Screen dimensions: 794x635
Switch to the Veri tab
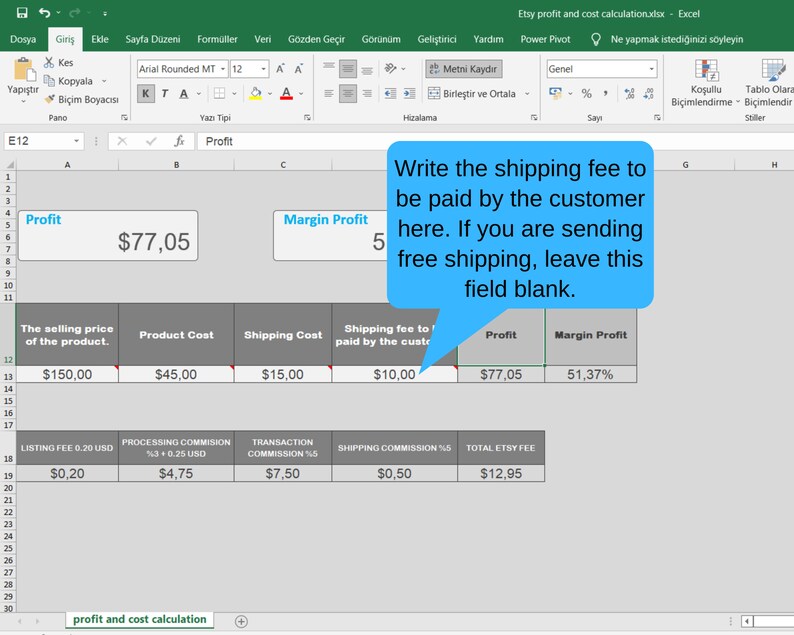263,39
